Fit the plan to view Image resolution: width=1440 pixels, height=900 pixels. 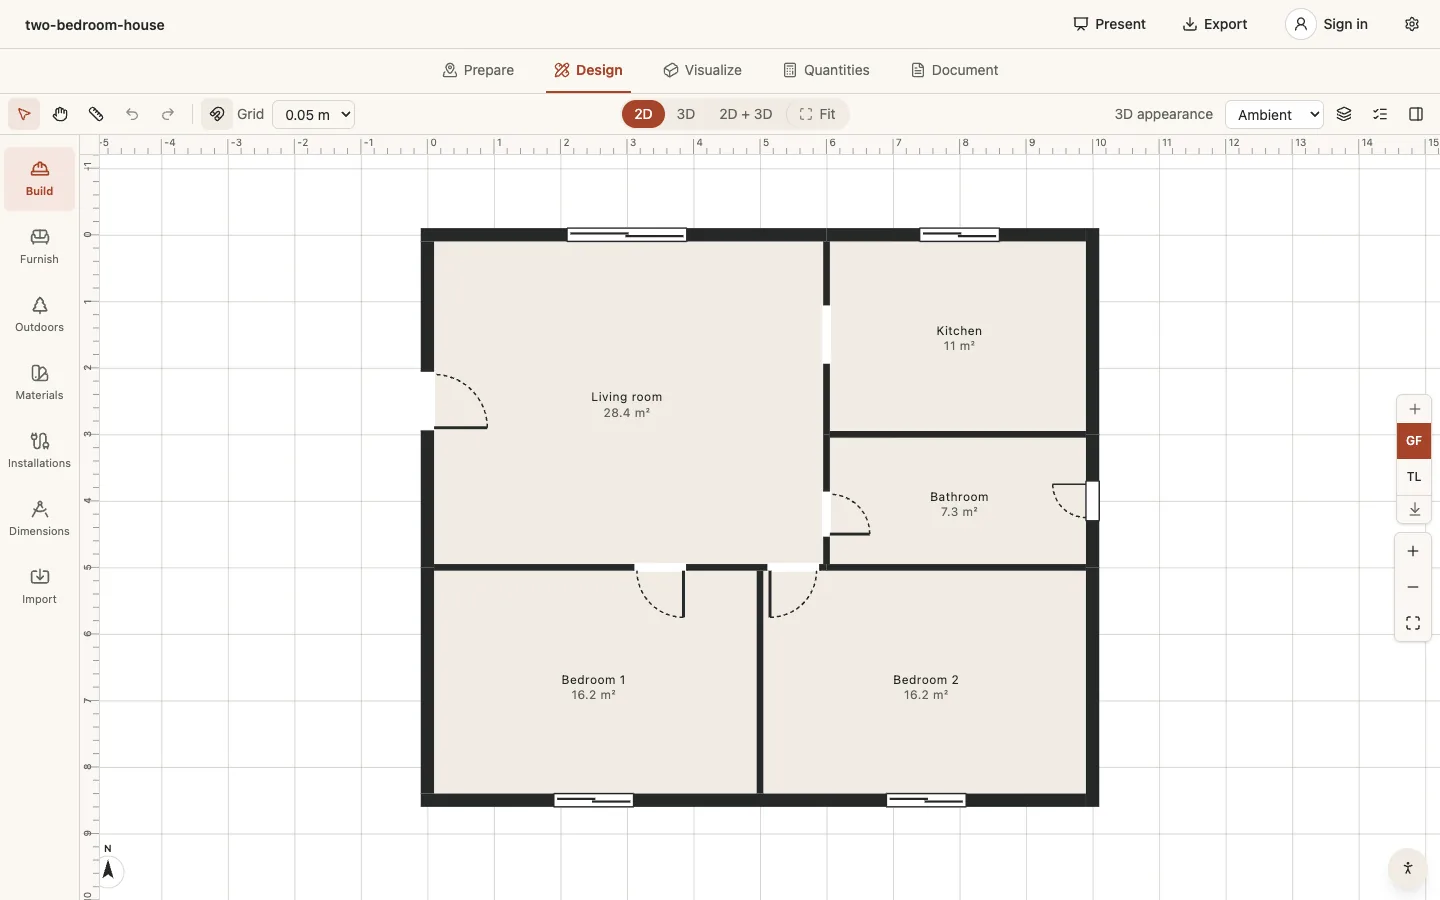pyautogui.click(x=817, y=114)
